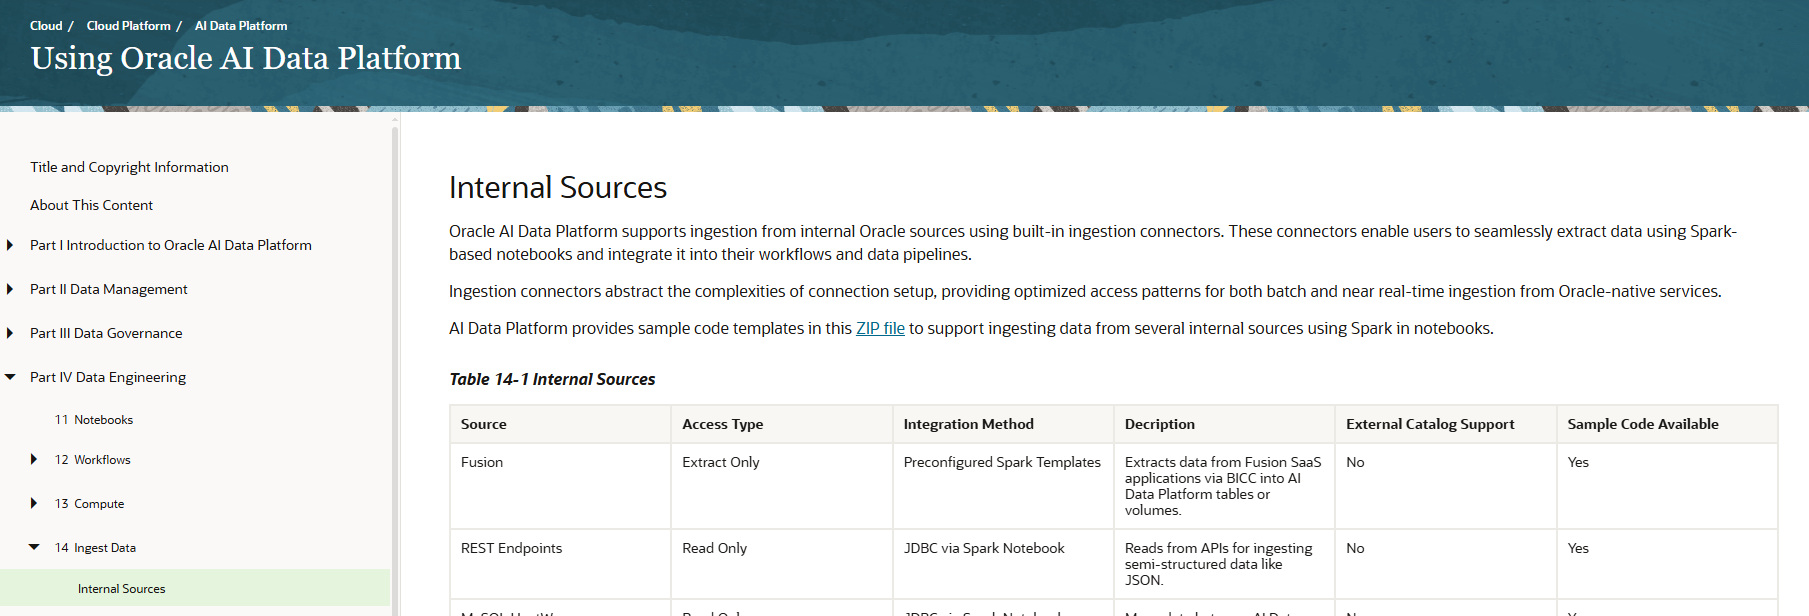Click the Internal Sources page heading
The width and height of the screenshot is (1809, 616).
[x=558, y=188]
